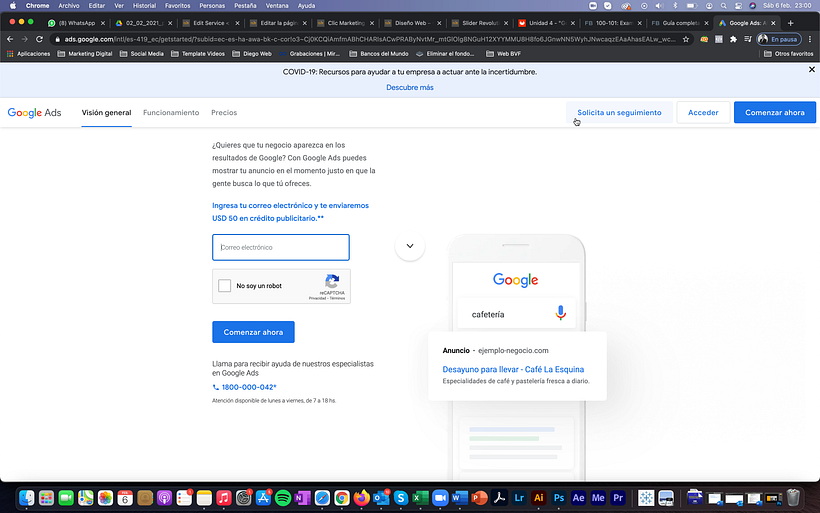Launch Excel from the dock
Viewport: 820px width, 513px height.
[420, 498]
